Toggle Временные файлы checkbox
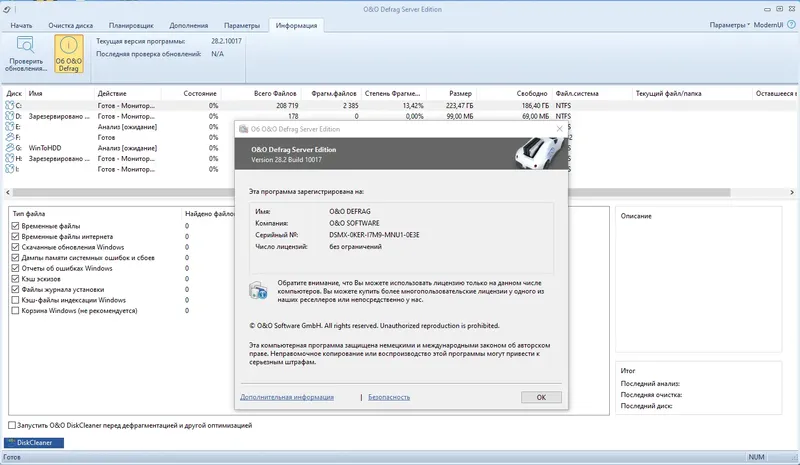The height and width of the screenshot is (465, 800). click(15, 226)
